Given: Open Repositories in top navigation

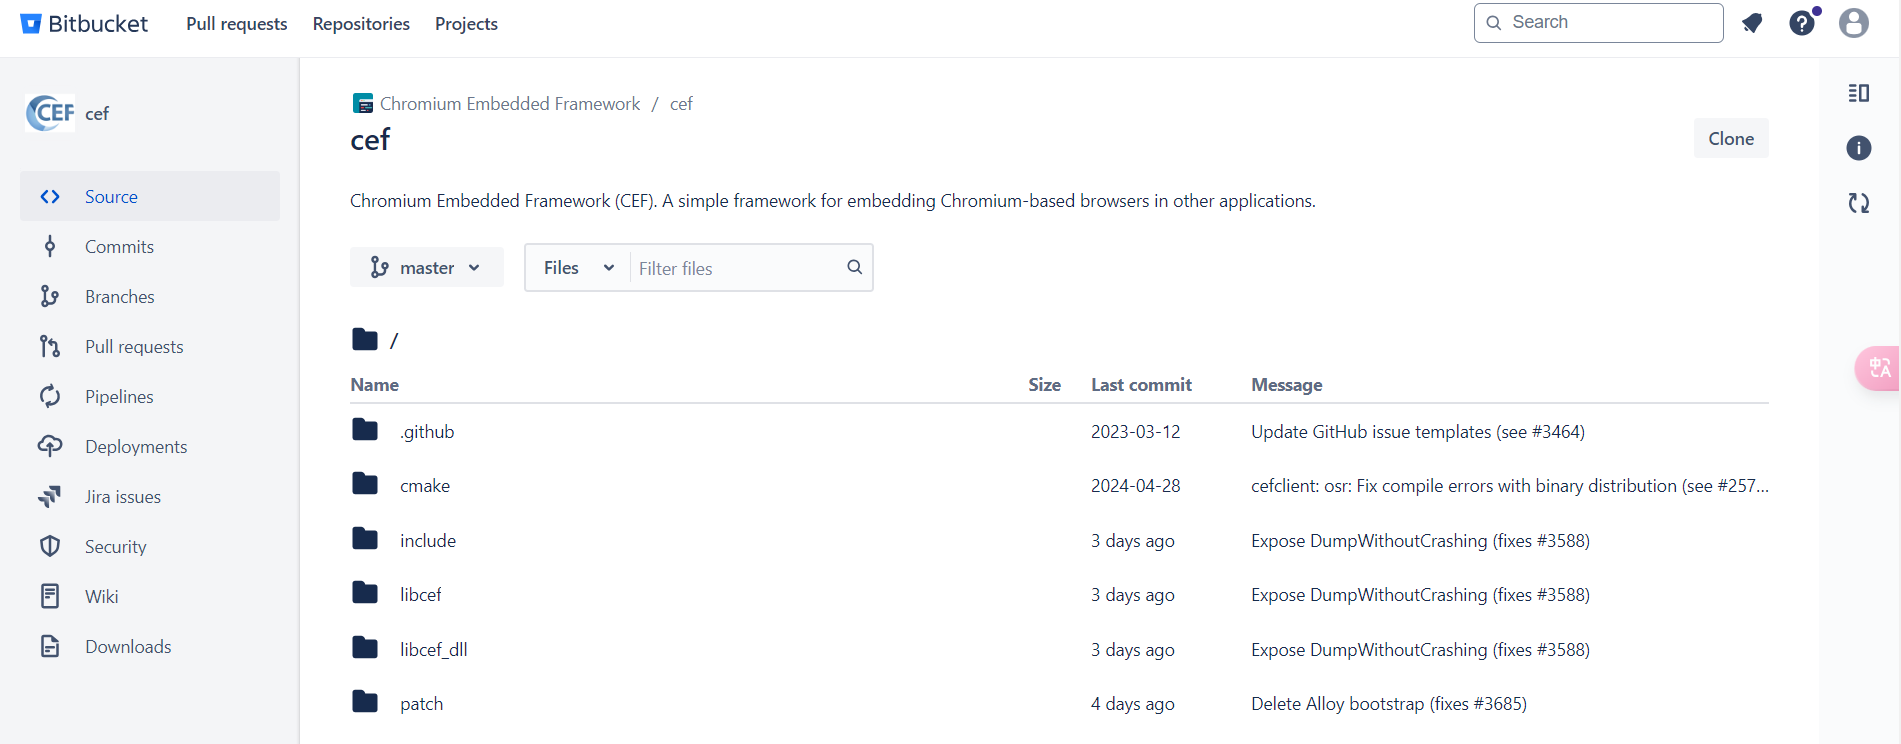Looking at the screenshot, I should tap(361, 24).
